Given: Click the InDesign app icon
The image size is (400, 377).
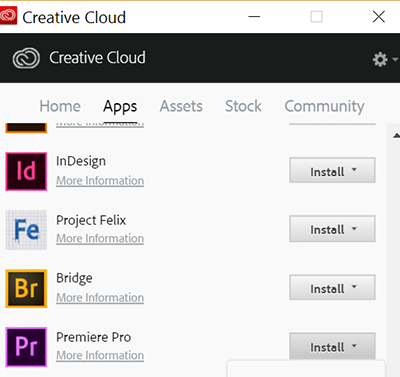Looking at the screenshot, I should tap(26, 171).
